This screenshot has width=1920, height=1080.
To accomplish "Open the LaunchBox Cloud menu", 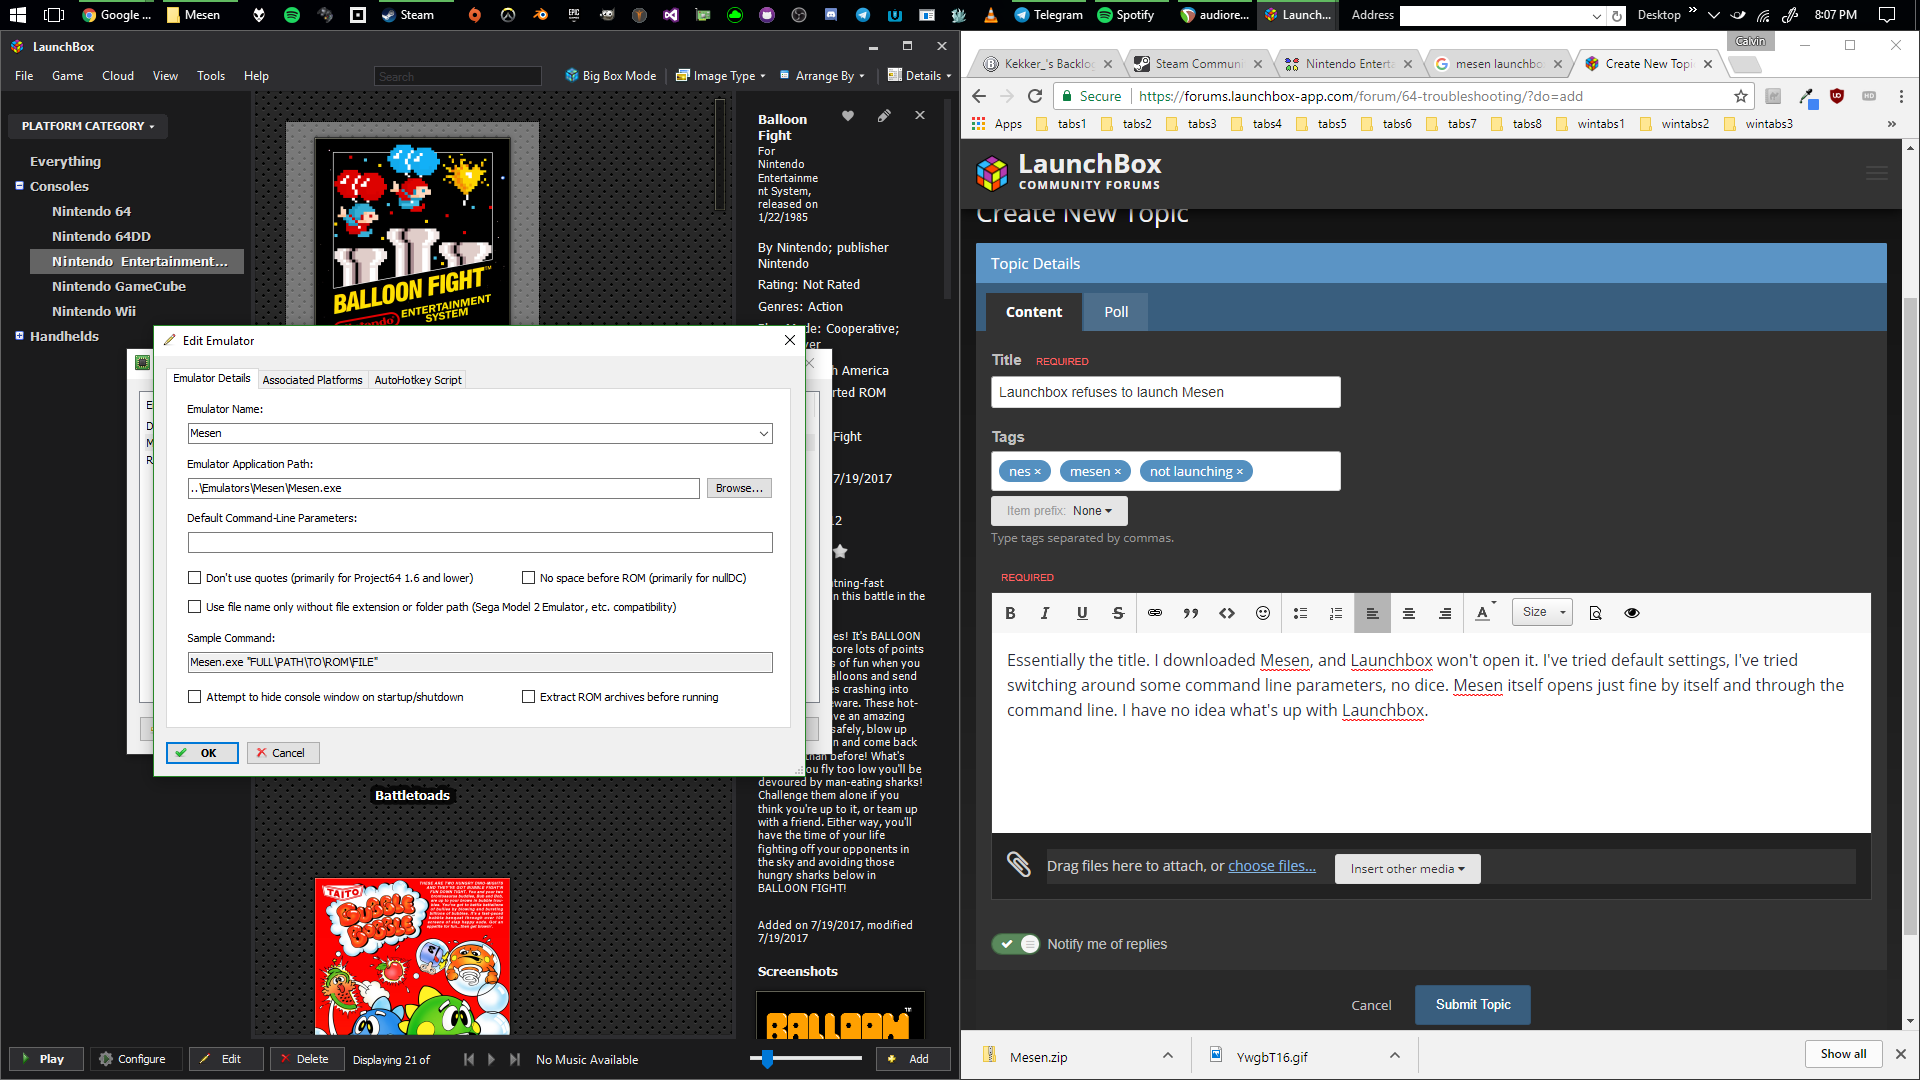I will pyautogui.click(x=118, y=76).
